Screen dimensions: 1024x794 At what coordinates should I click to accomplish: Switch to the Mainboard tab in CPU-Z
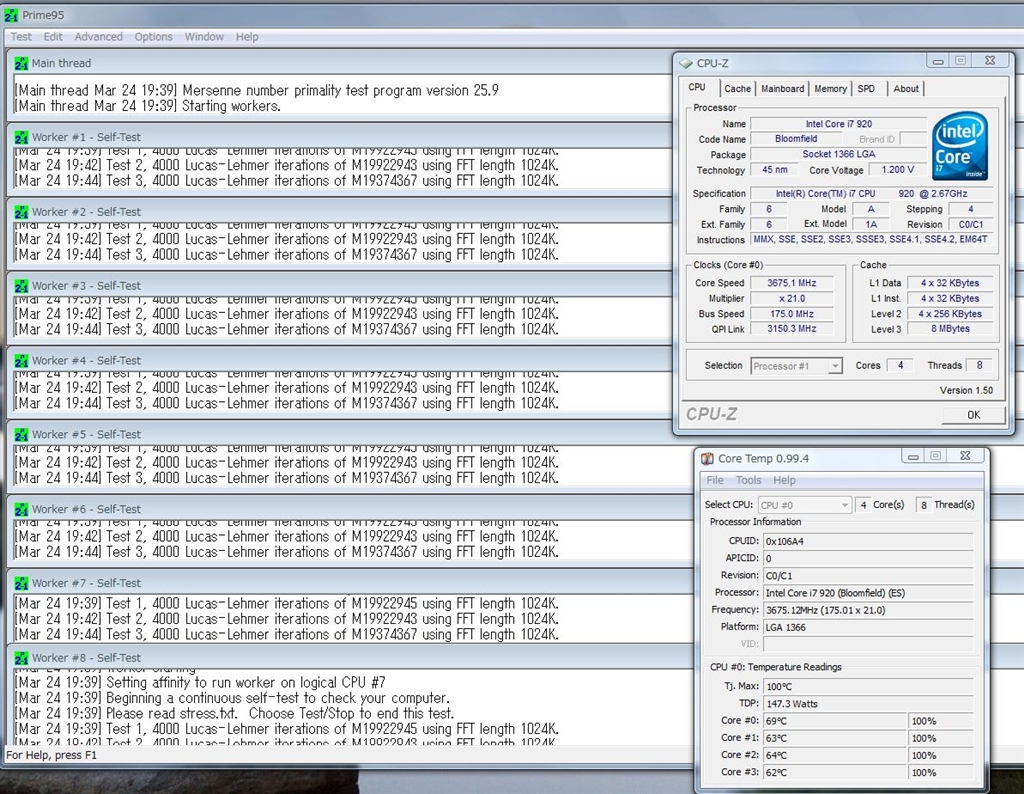[782, 89]
